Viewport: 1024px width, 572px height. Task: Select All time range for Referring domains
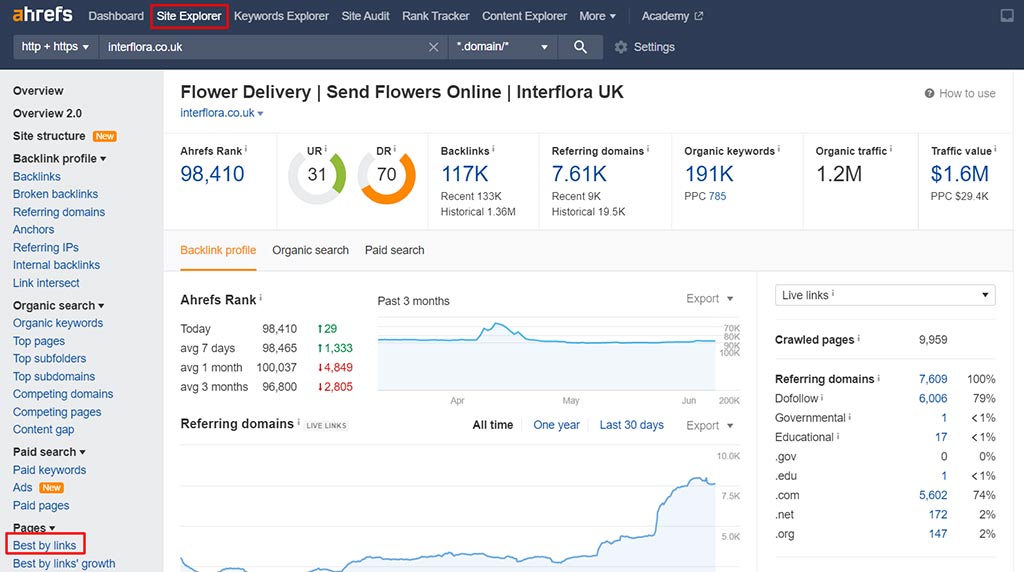[492, 425]
